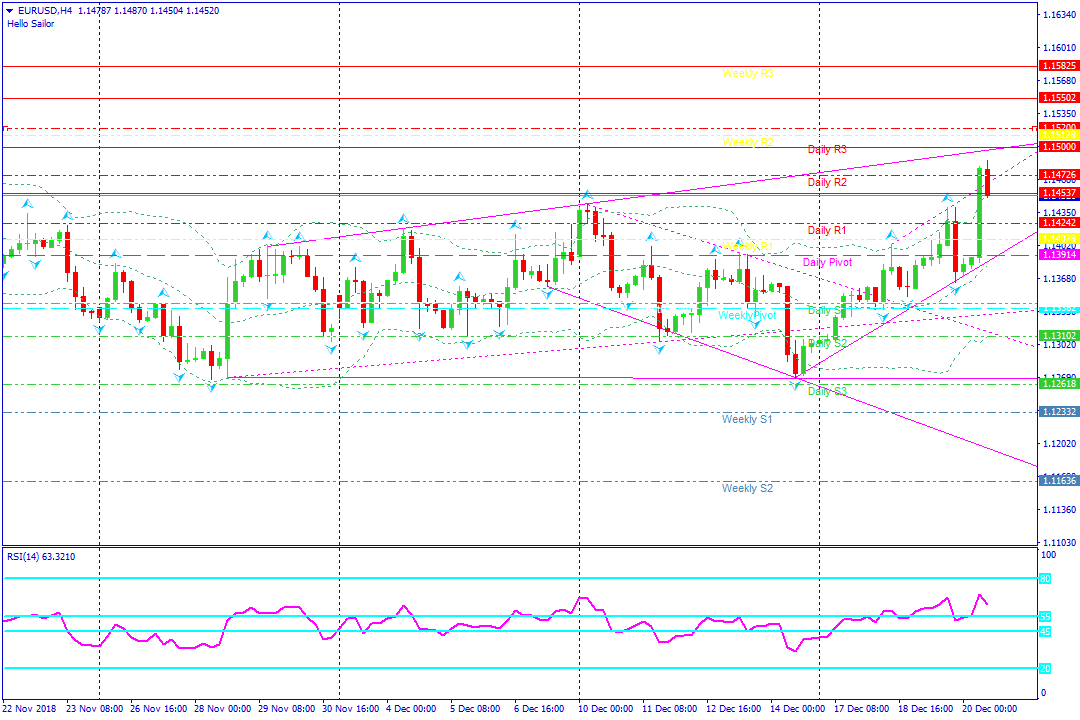The height and width of the screenshot is (720, 1080).
Task: Click the 'Daily S3' label
Action: [x=827, y=391]
